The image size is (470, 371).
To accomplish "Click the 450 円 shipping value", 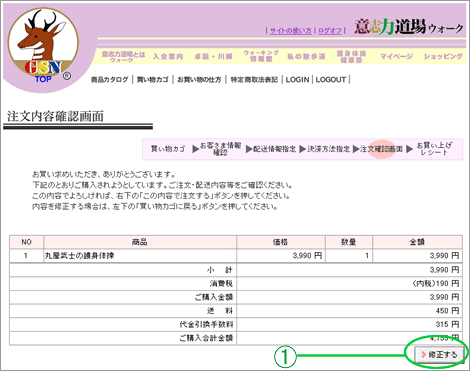I will point(447,311).
